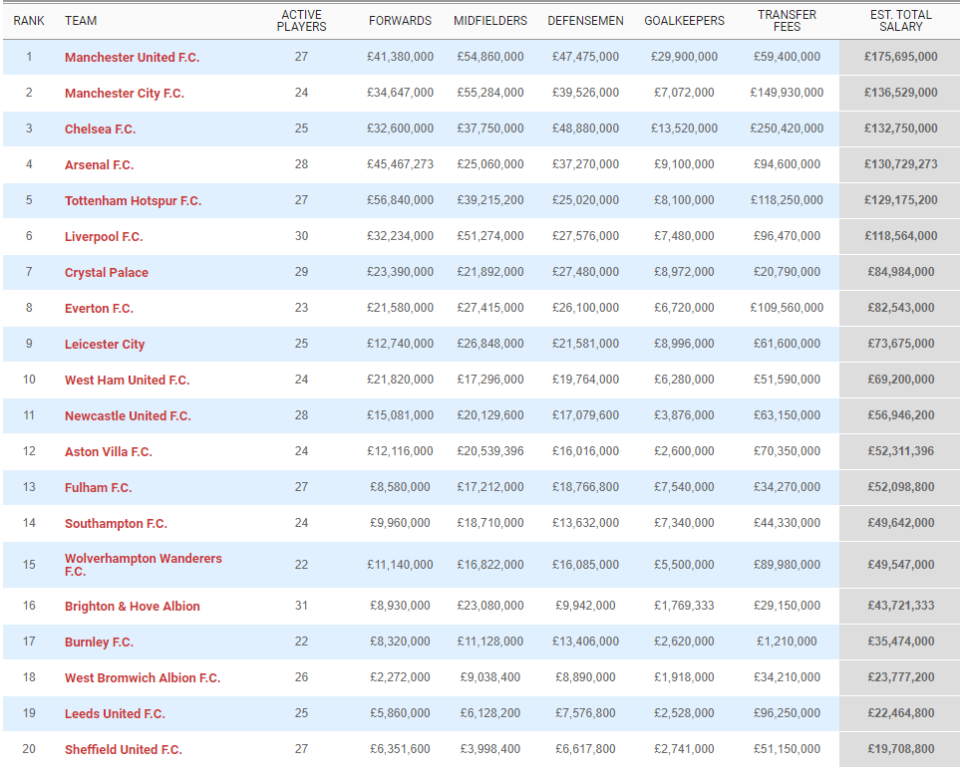Sort table by TEAM column header
Viewport: 960px width, 772px height.
81,21
